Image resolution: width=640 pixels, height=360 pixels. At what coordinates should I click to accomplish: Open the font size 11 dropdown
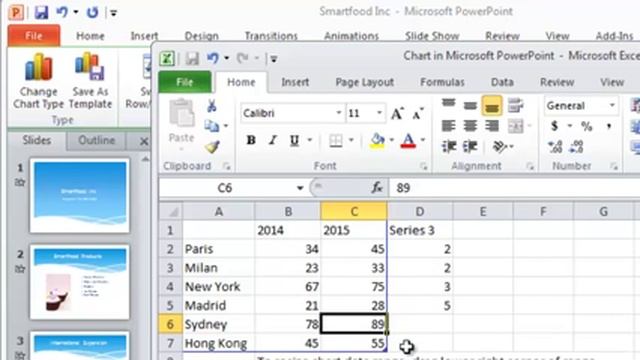tap(380, 113)
